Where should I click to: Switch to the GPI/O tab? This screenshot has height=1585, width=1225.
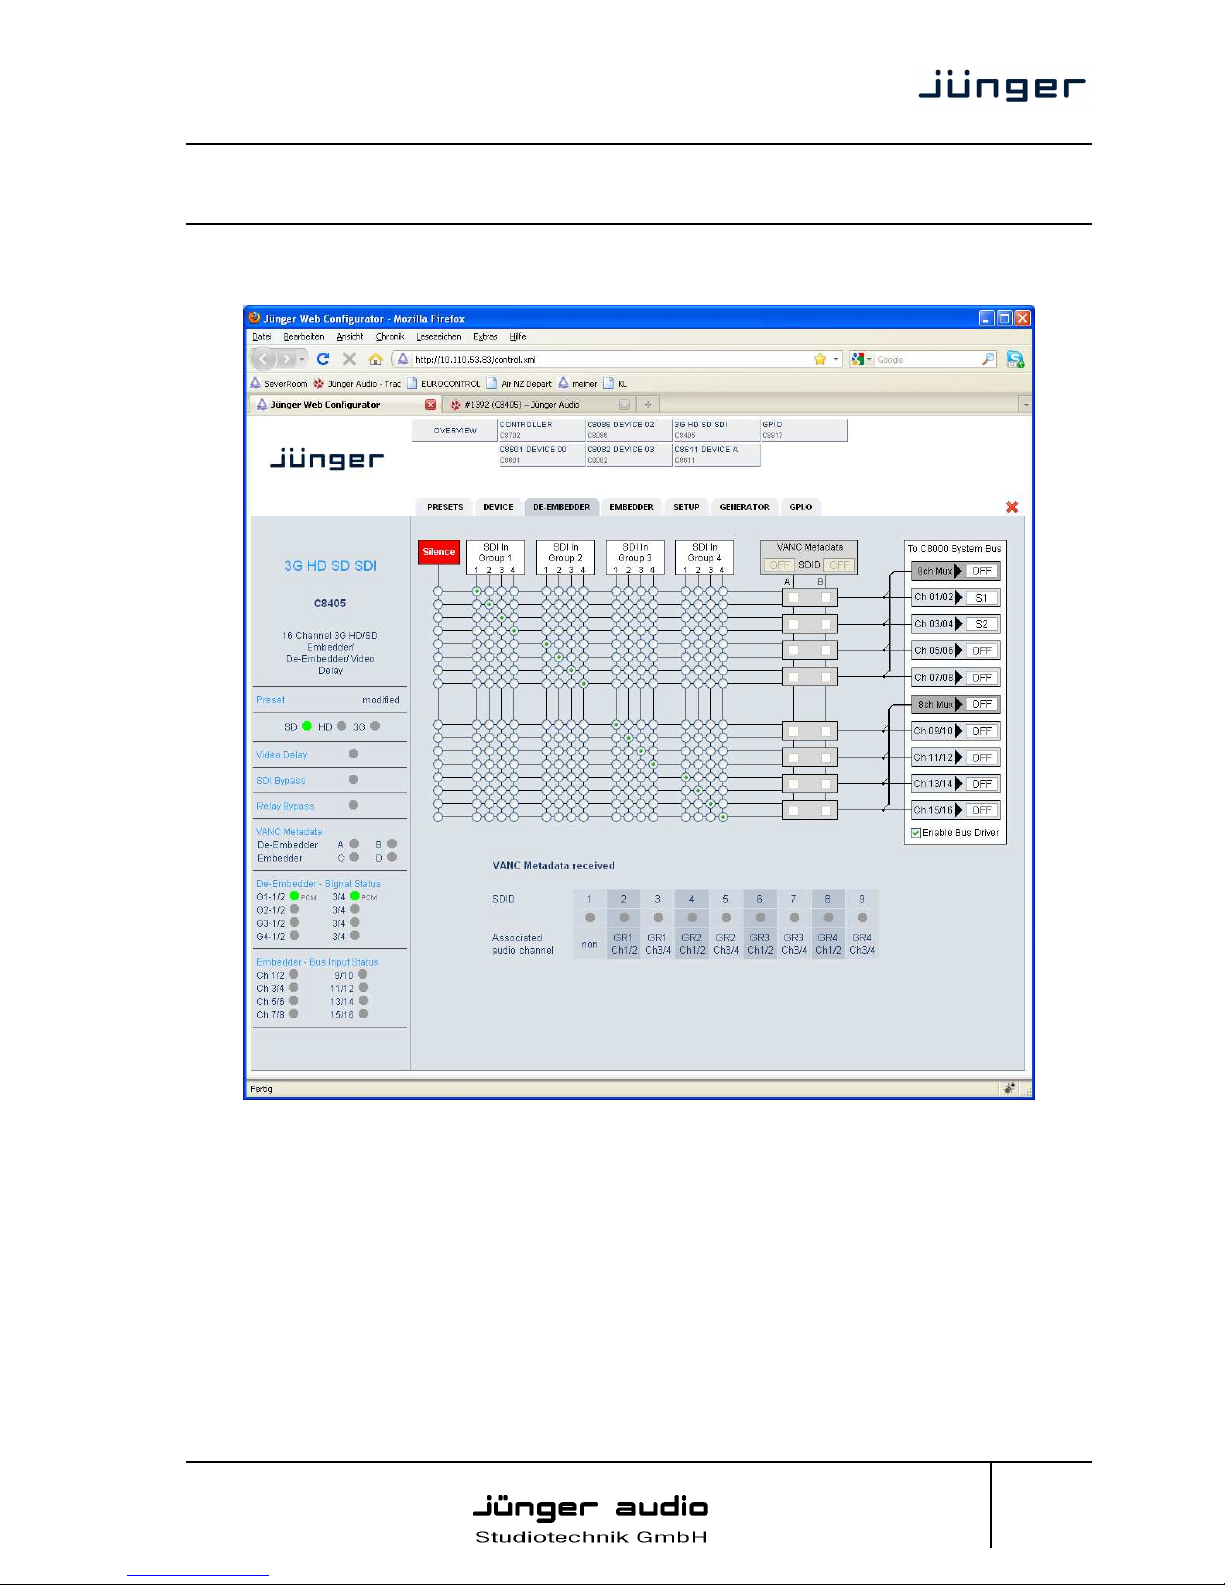[x=801, y=507]
